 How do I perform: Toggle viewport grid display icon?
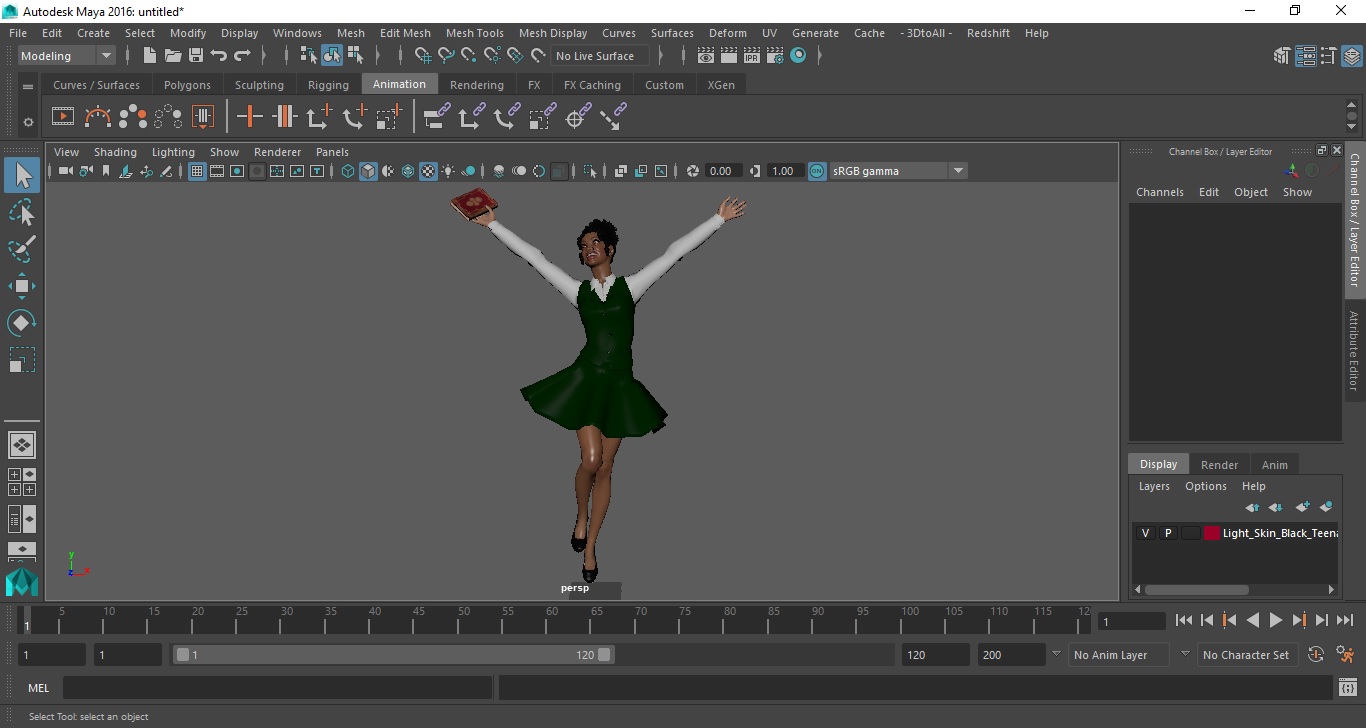(197, 171)
